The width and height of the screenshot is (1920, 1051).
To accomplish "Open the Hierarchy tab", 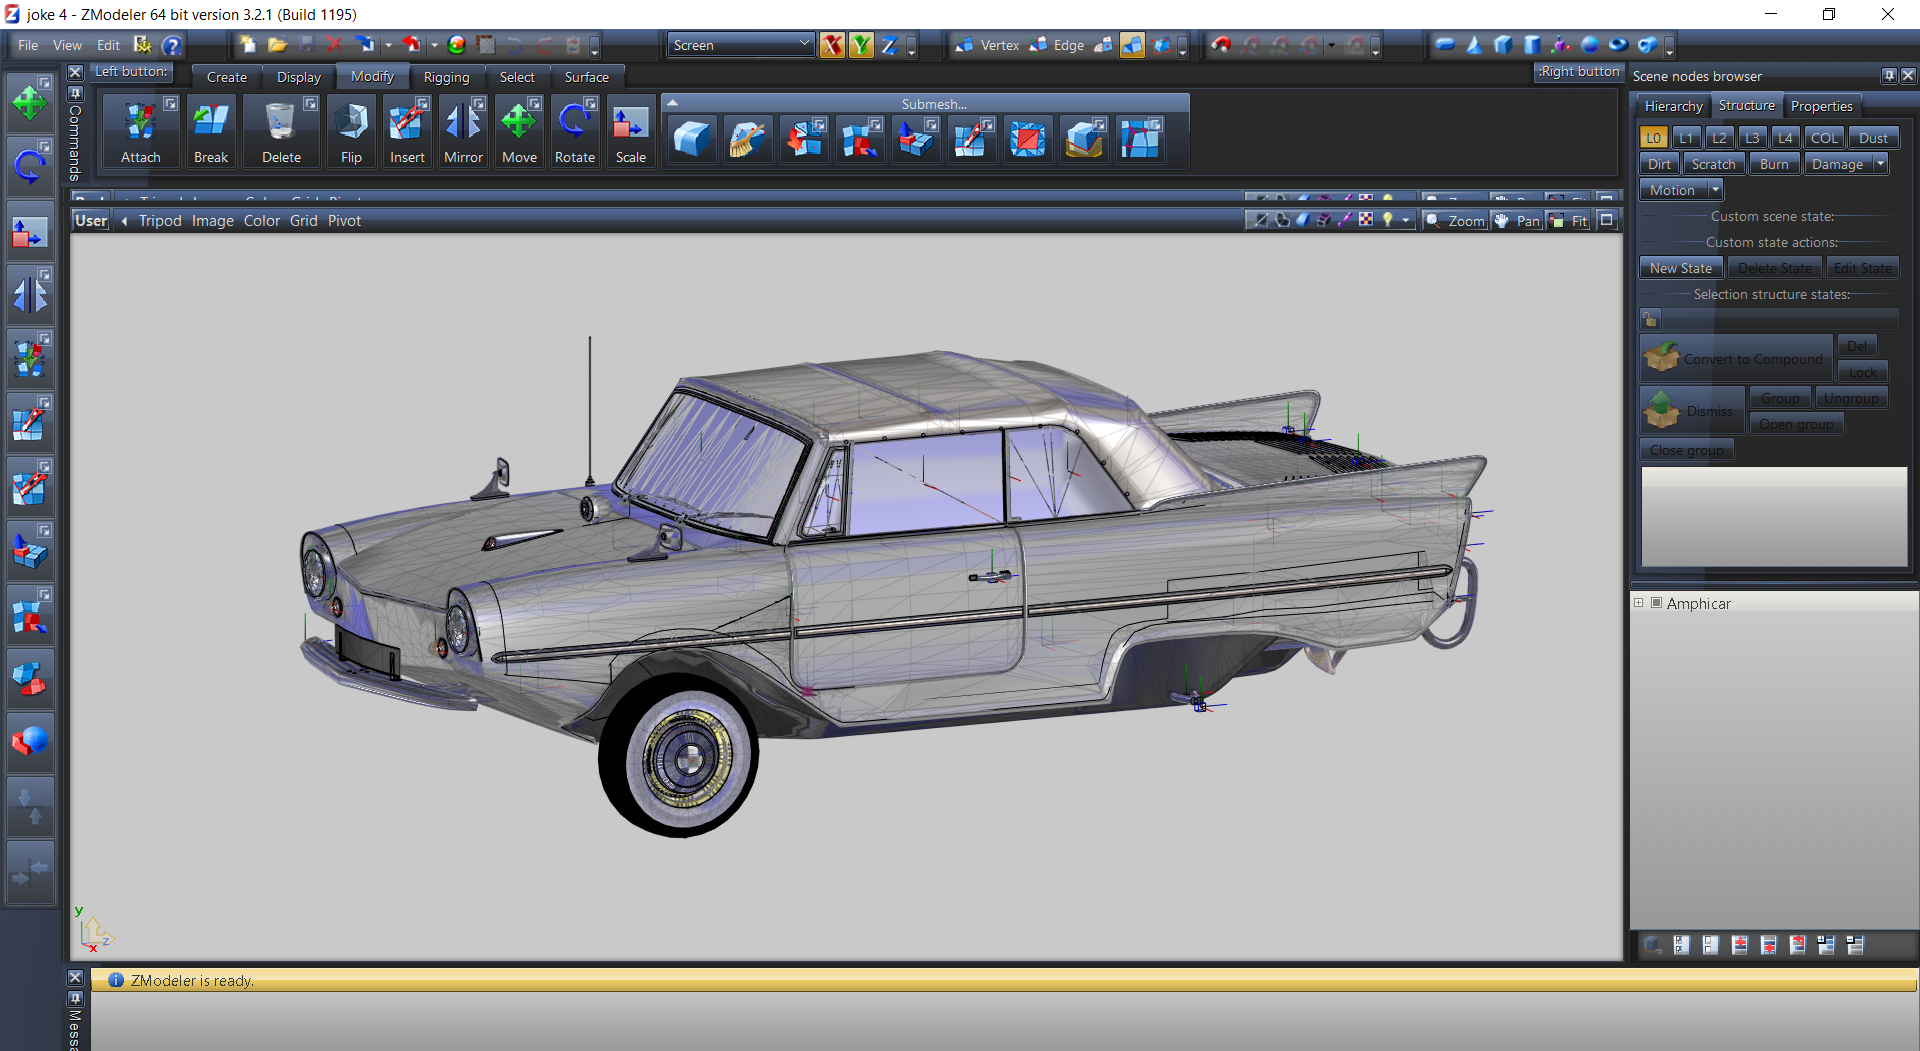I will [1673, 106].
